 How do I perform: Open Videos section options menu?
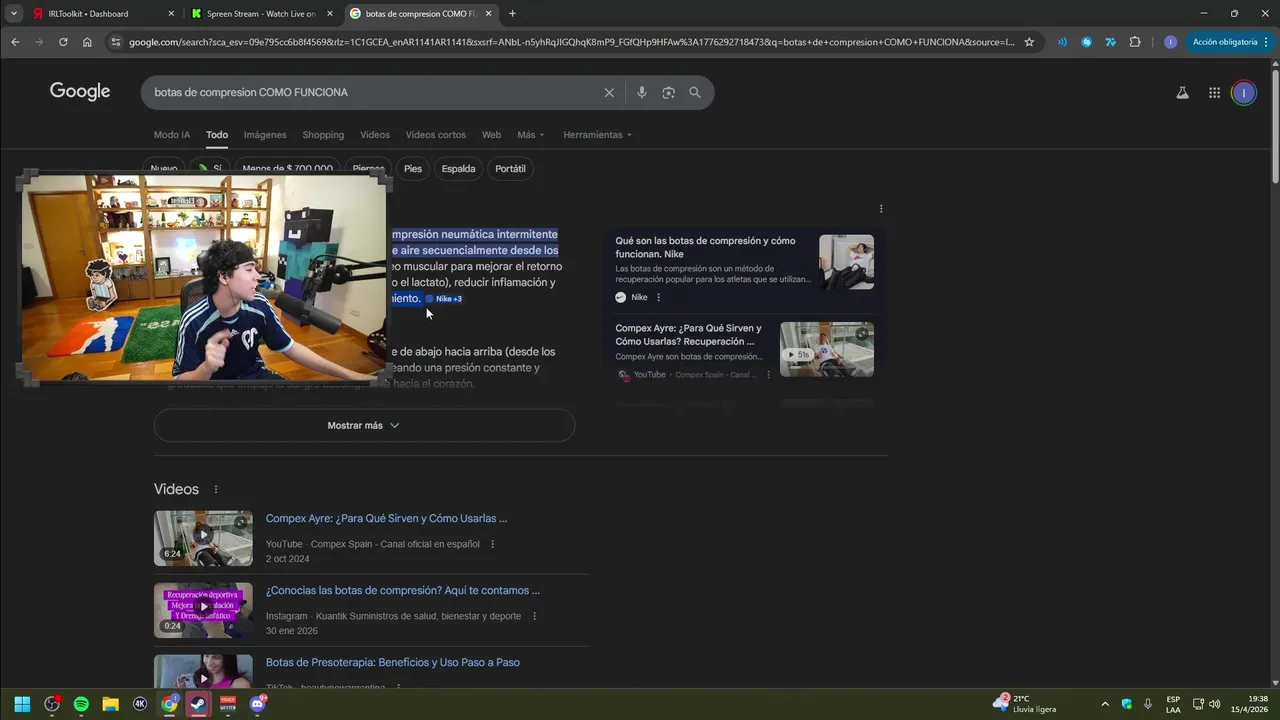coord(216,490)
